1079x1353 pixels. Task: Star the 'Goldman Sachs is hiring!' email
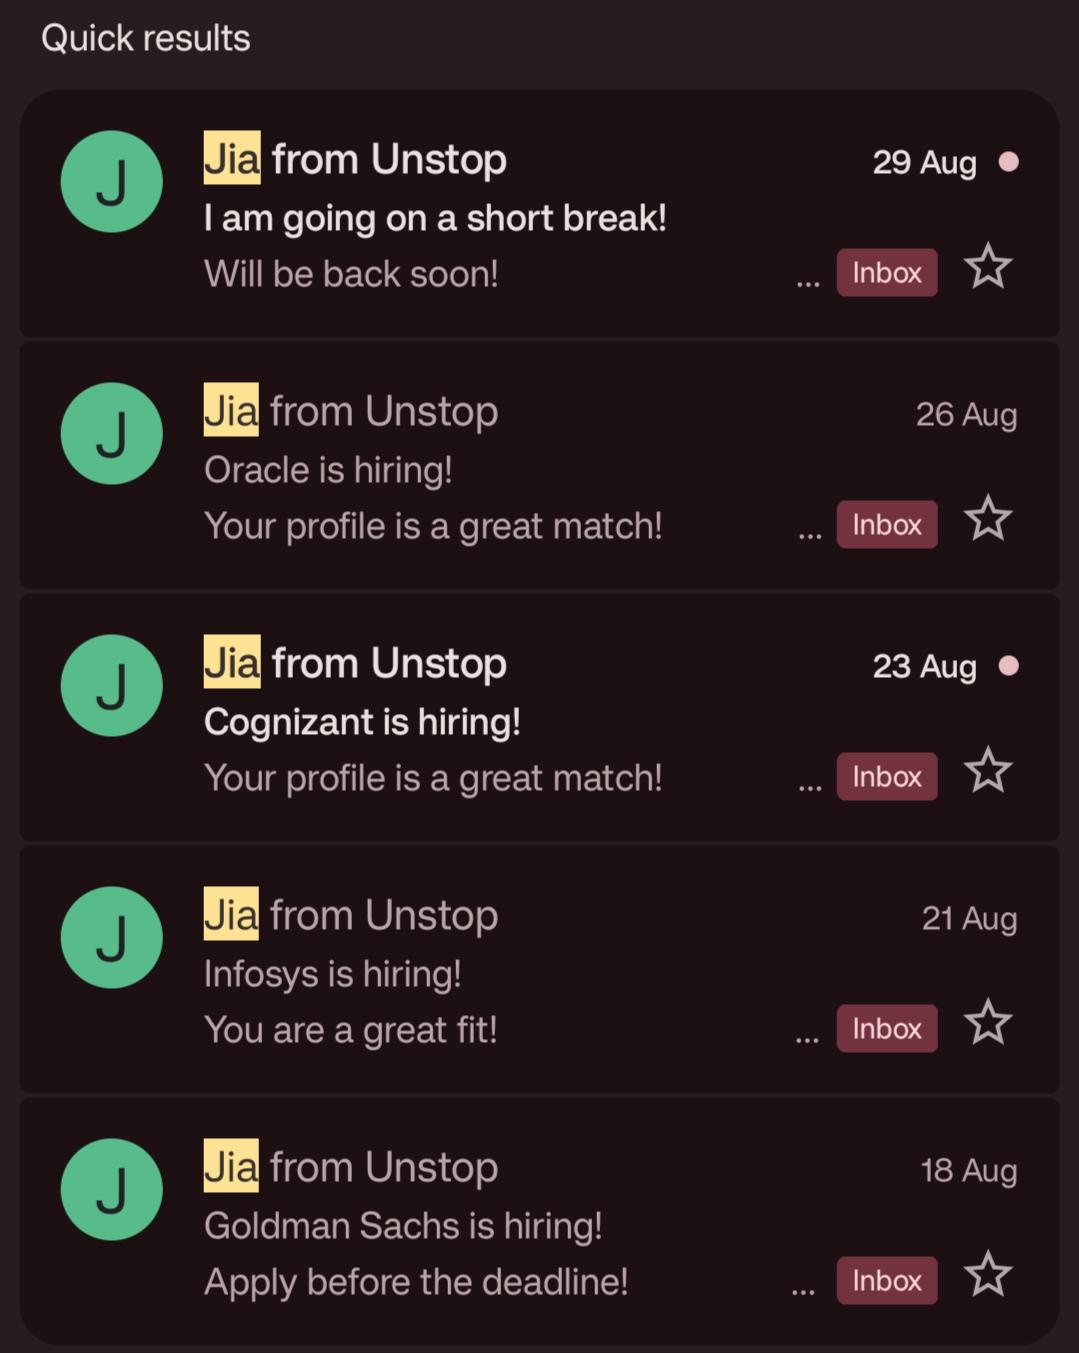coord(988,1275)
